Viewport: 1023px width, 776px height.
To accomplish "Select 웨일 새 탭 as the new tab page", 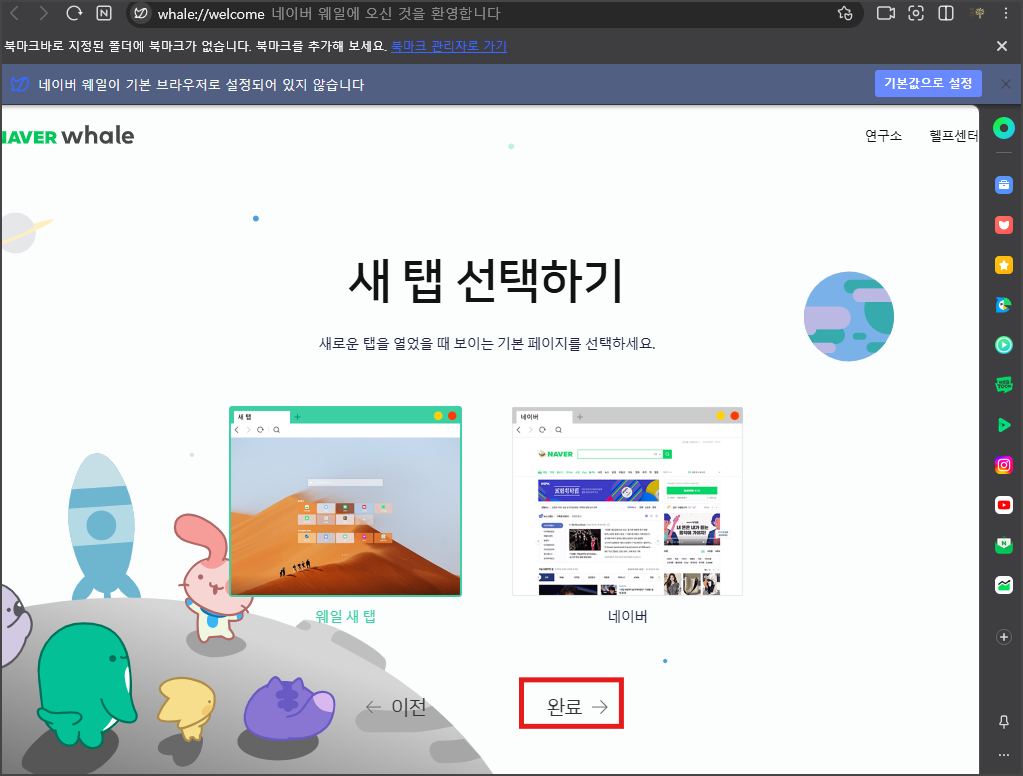I will point(345,500).
